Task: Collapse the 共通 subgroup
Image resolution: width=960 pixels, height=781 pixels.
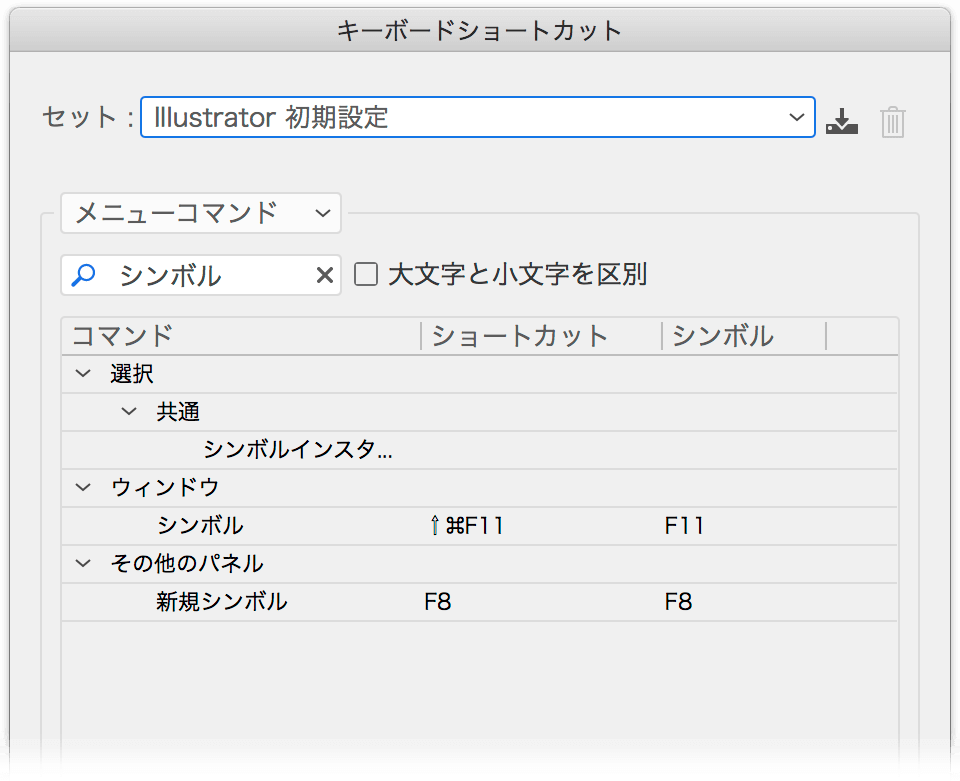Action: (x=129, y=411)
